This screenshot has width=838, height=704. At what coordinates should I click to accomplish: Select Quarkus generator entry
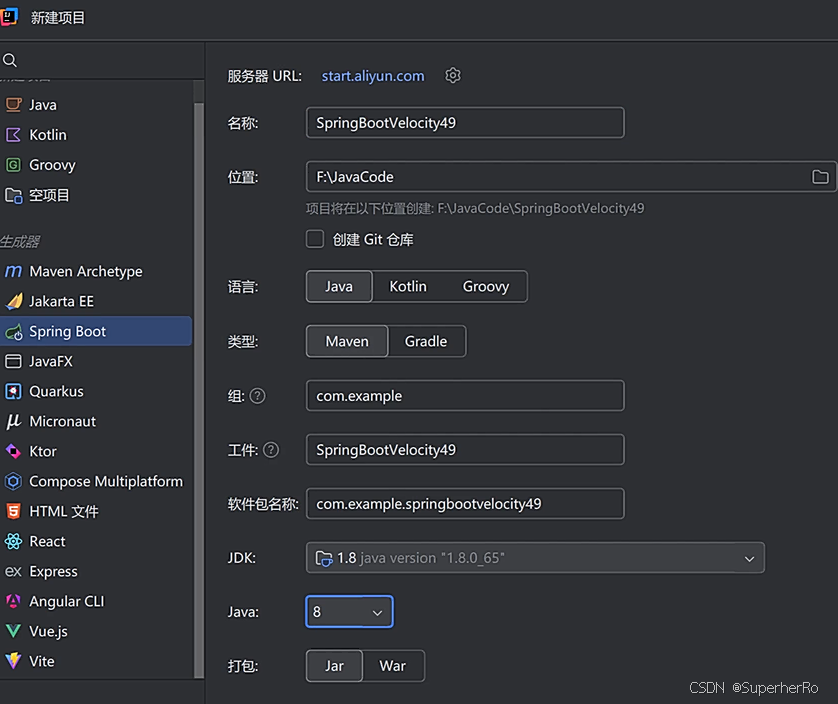(96, 391)
